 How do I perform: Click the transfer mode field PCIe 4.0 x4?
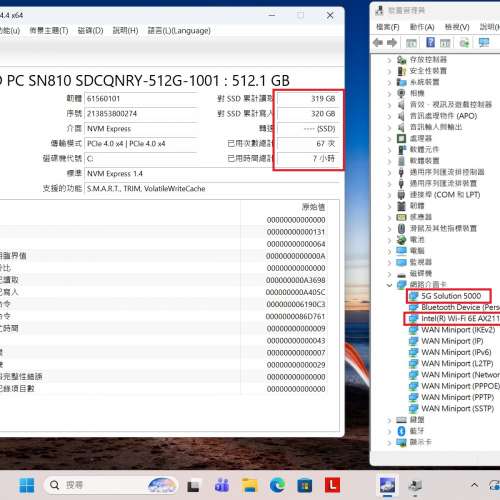142,144
